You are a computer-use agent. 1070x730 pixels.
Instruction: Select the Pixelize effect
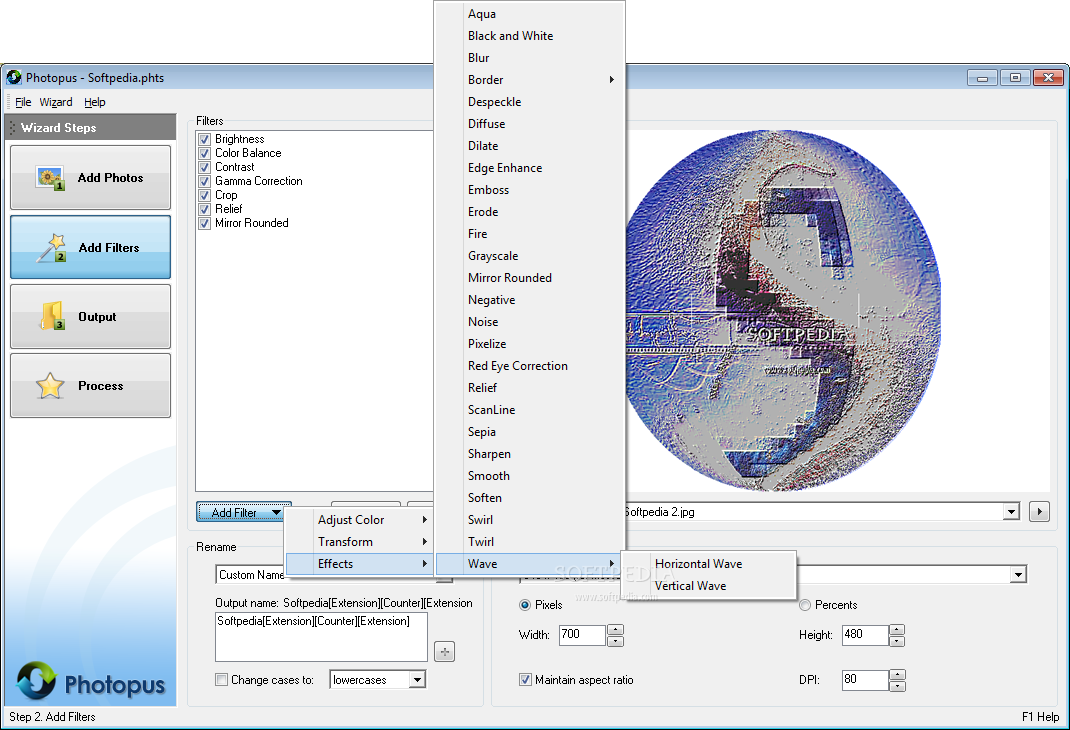530,344
